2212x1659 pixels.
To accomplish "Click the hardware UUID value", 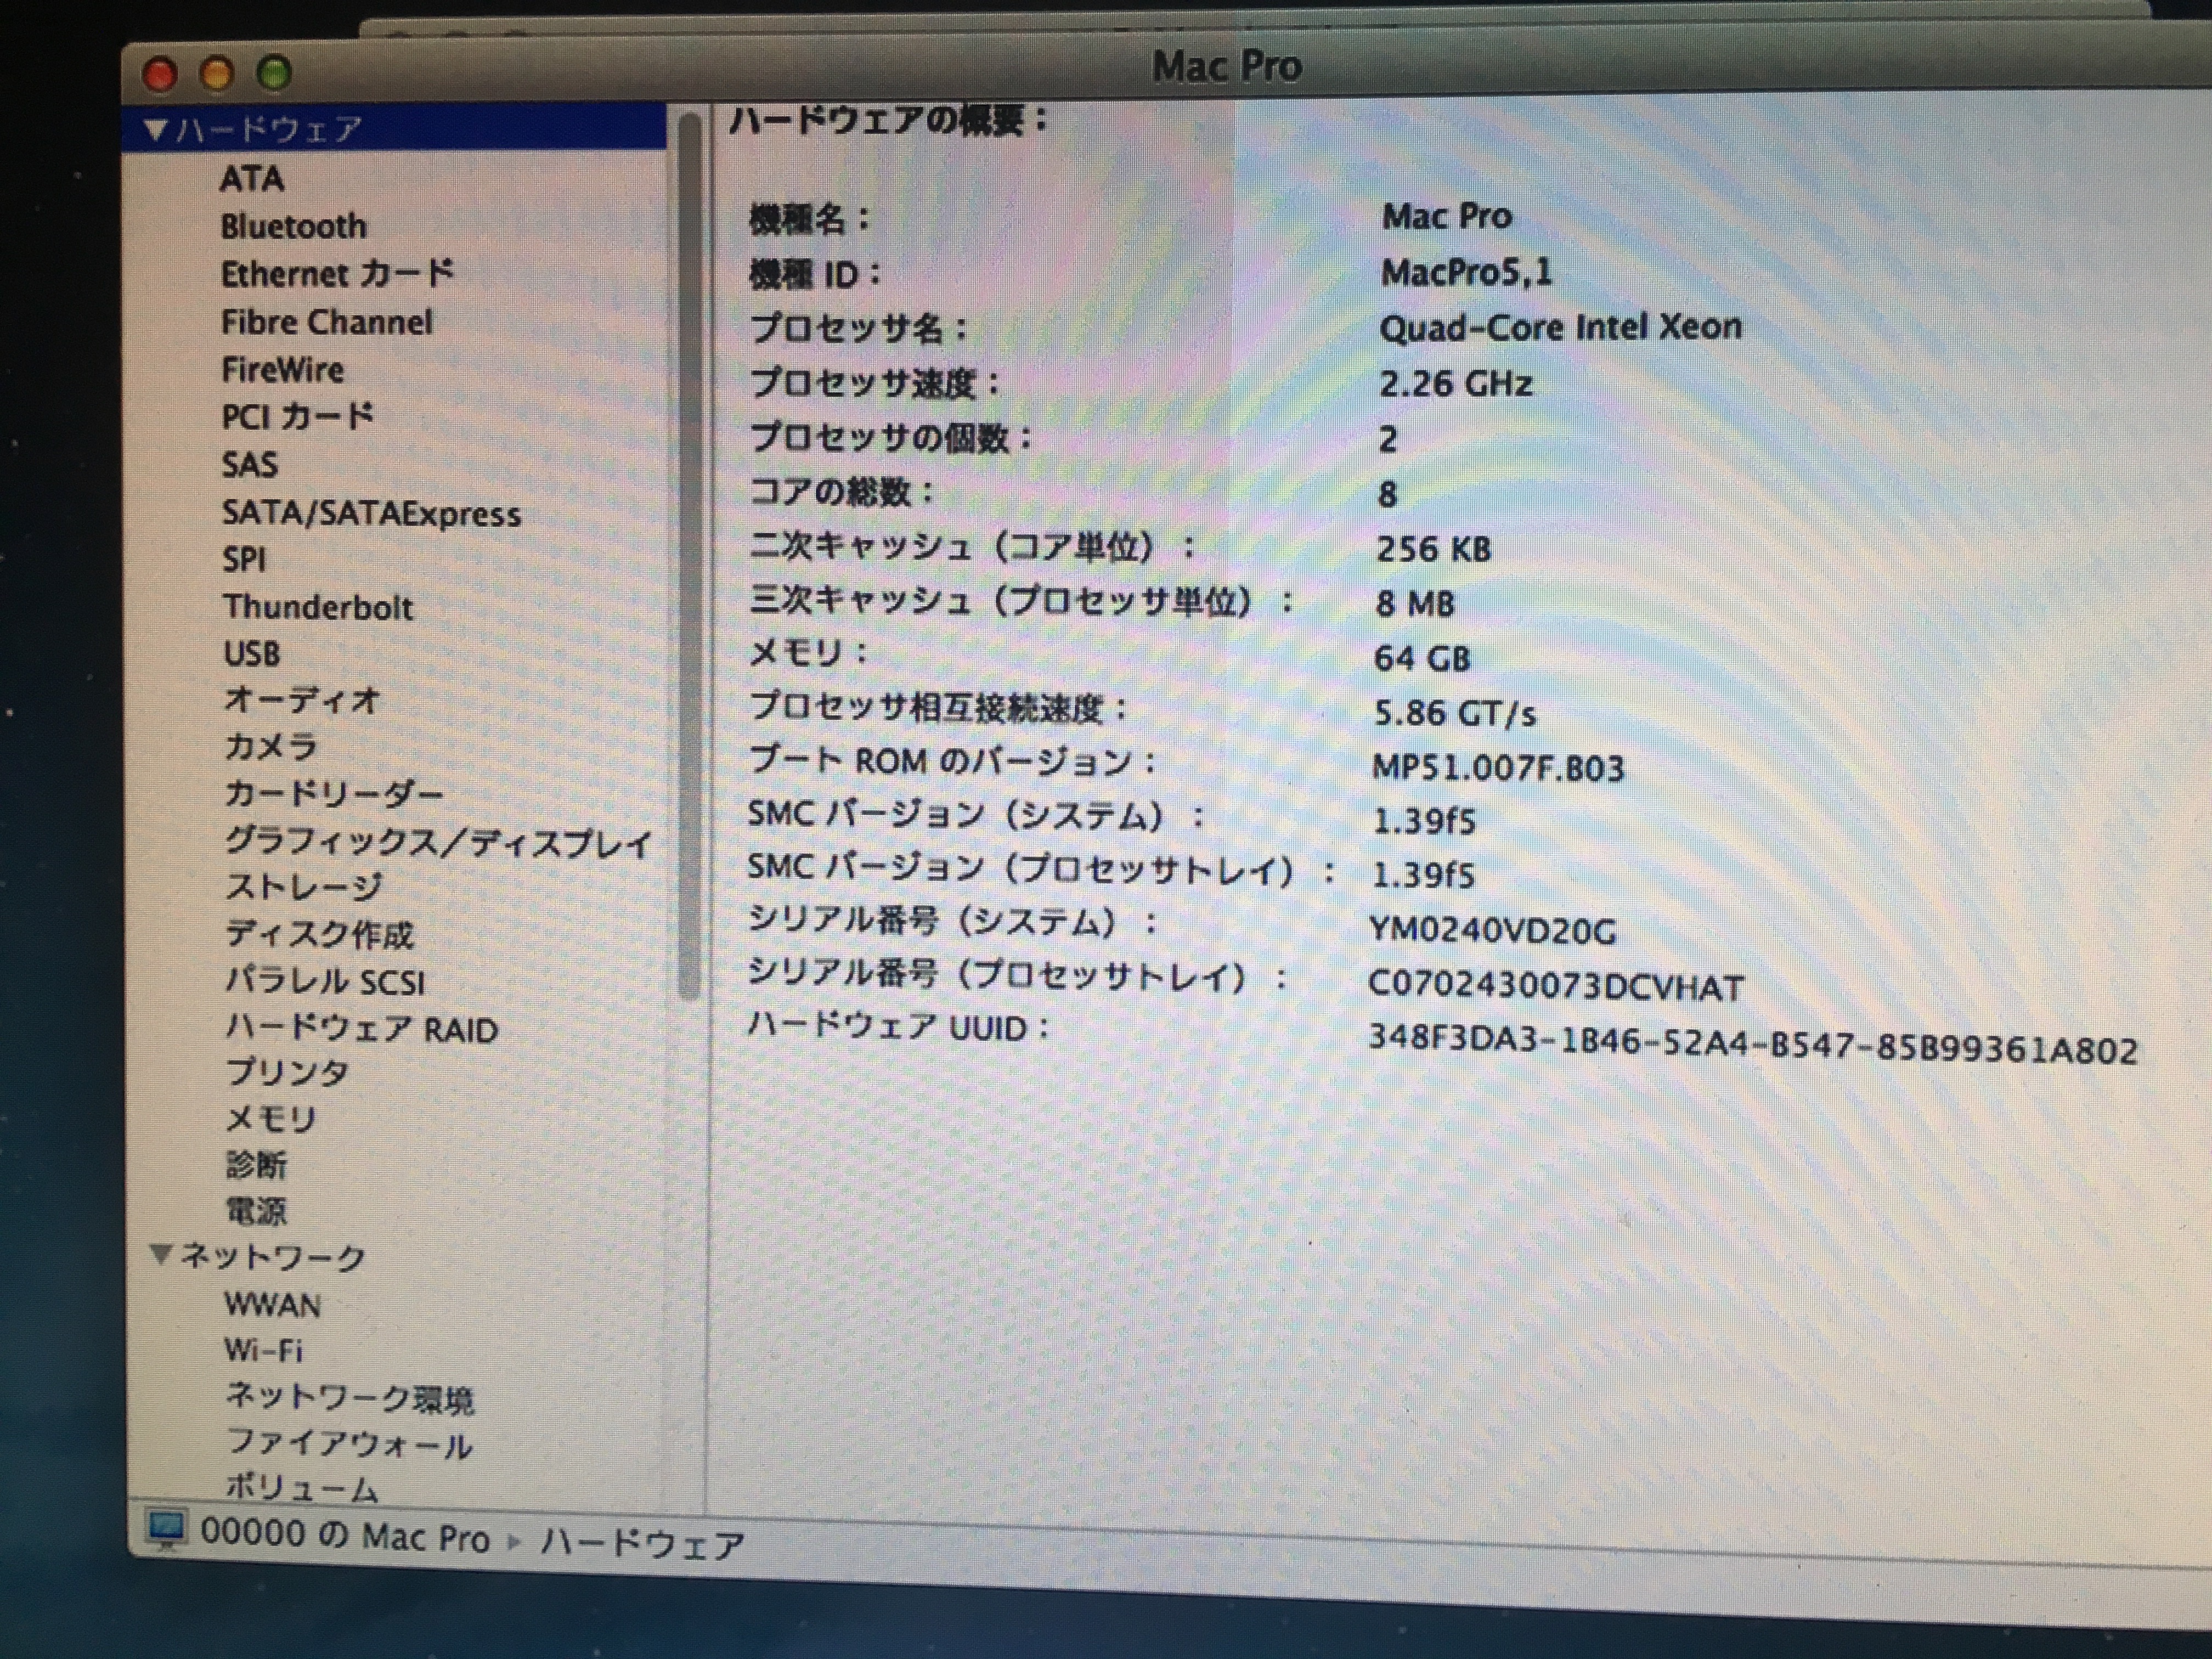I will tap(1752, 1044).
